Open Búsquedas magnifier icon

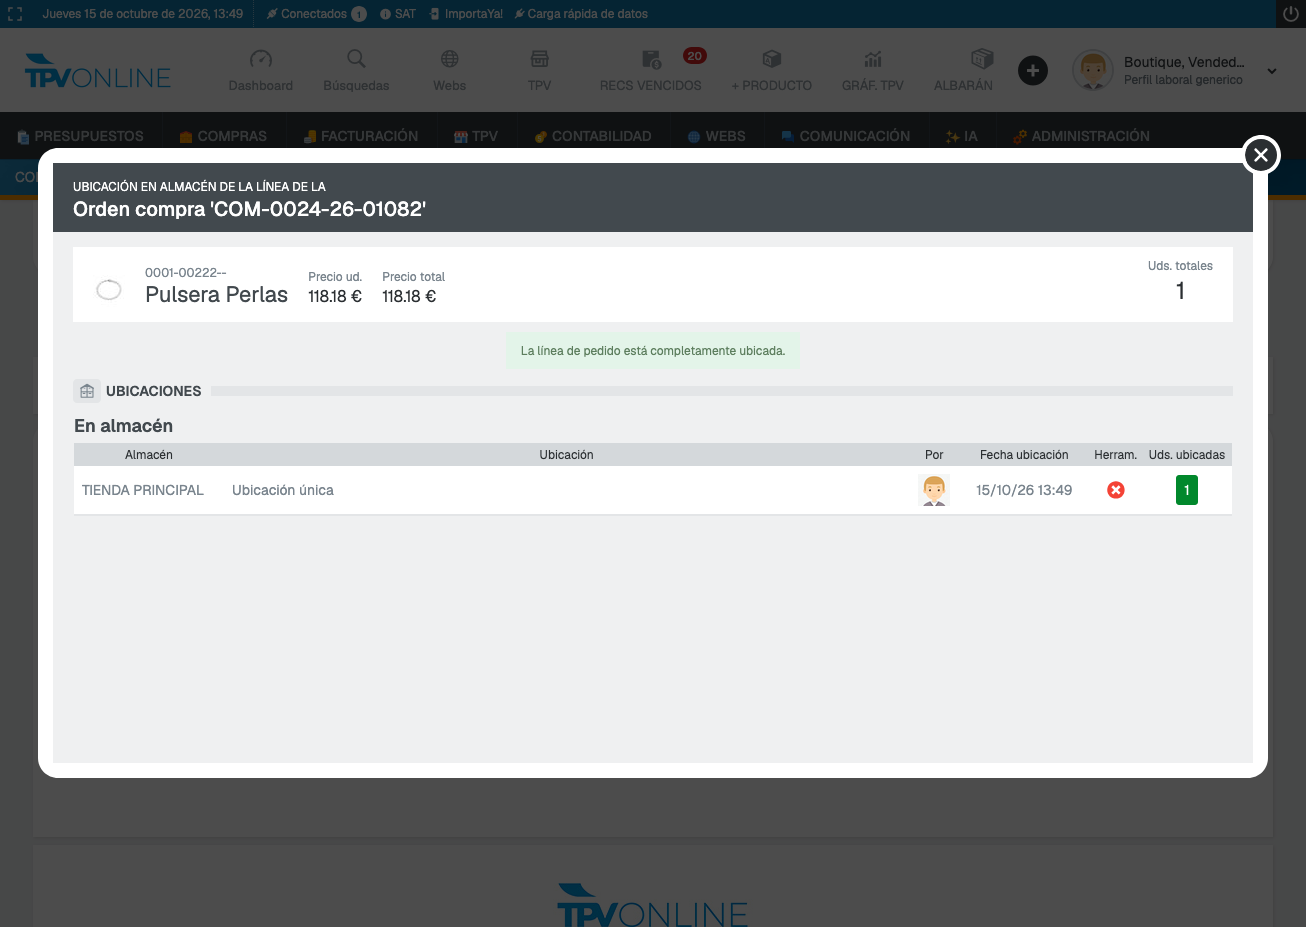click(356, 59)
